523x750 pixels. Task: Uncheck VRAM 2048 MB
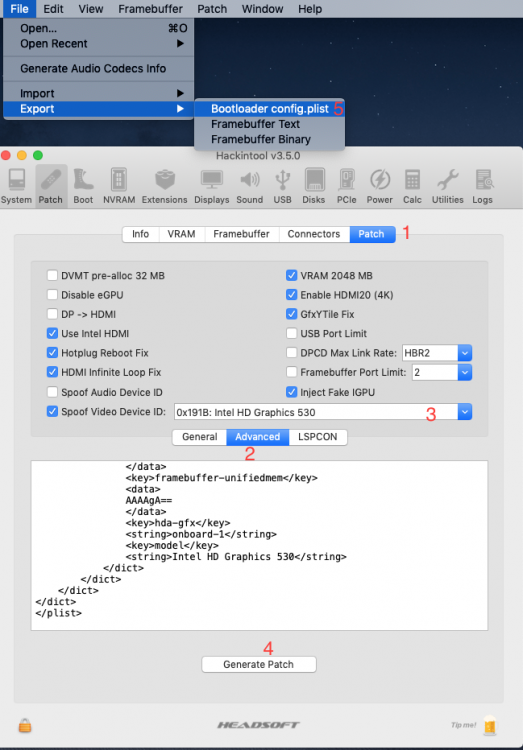pos(291,276)
